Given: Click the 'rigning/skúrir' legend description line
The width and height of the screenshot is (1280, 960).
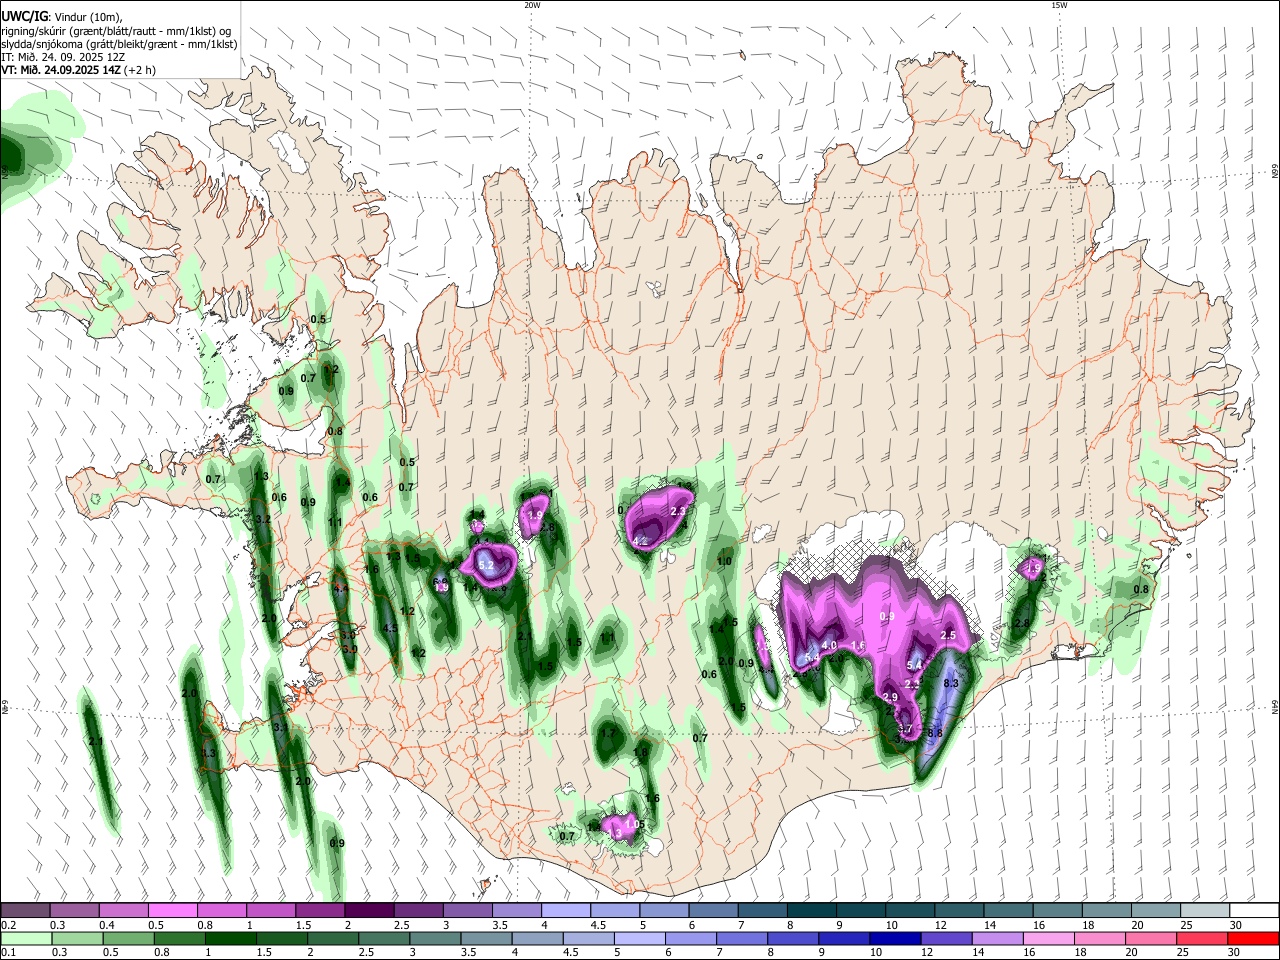Looking at the screenshot, I should (116, 30).
